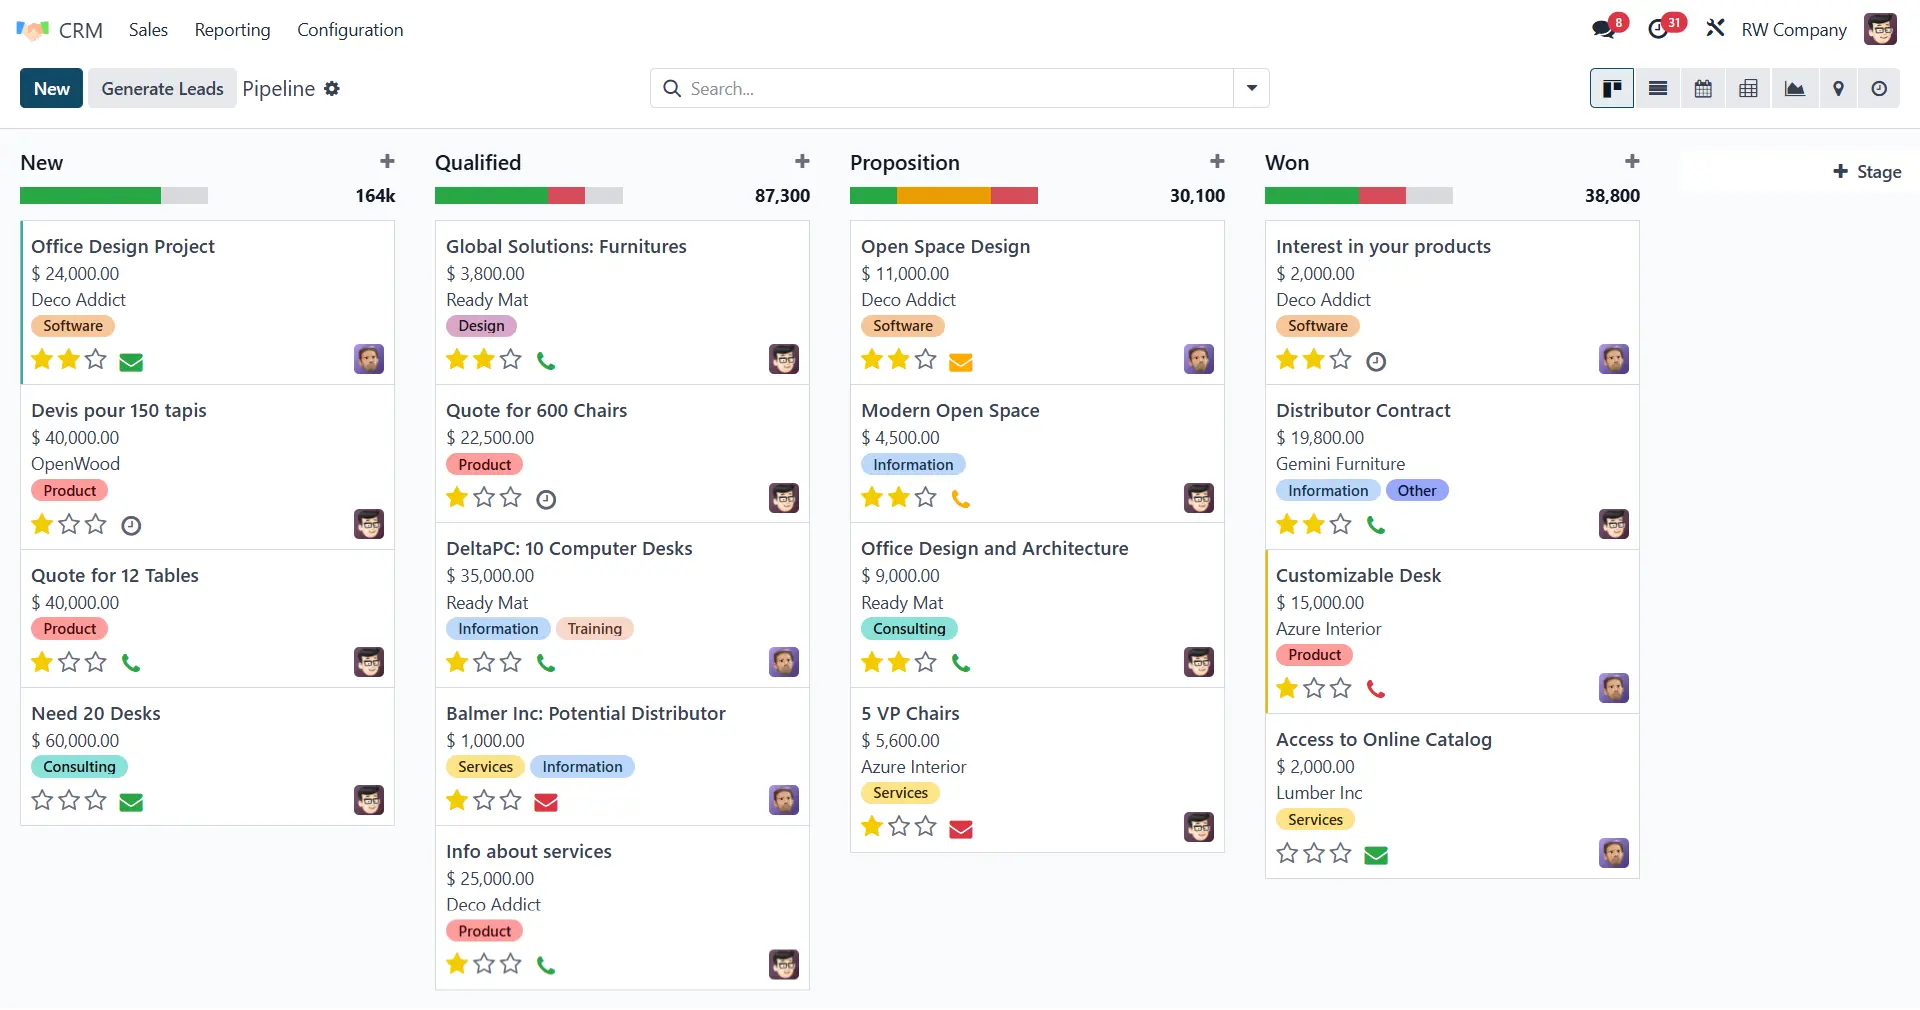Open the calendar view
1920x1010 pixels.
click(x=1703, y=89)
